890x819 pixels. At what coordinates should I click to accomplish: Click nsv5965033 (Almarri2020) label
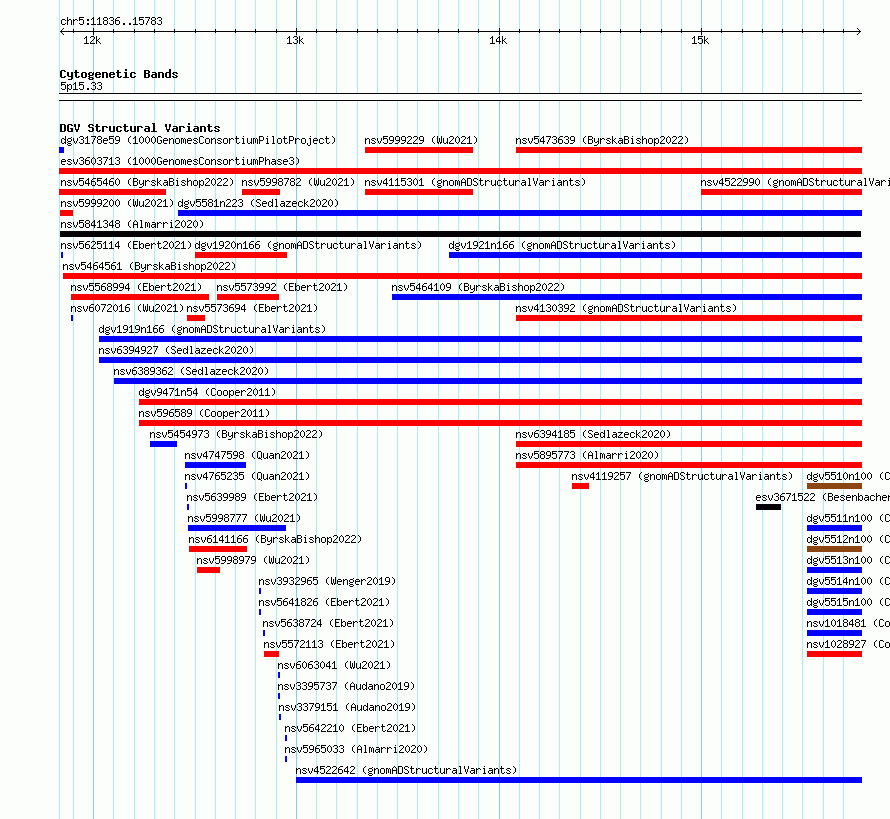pos(356,749)
